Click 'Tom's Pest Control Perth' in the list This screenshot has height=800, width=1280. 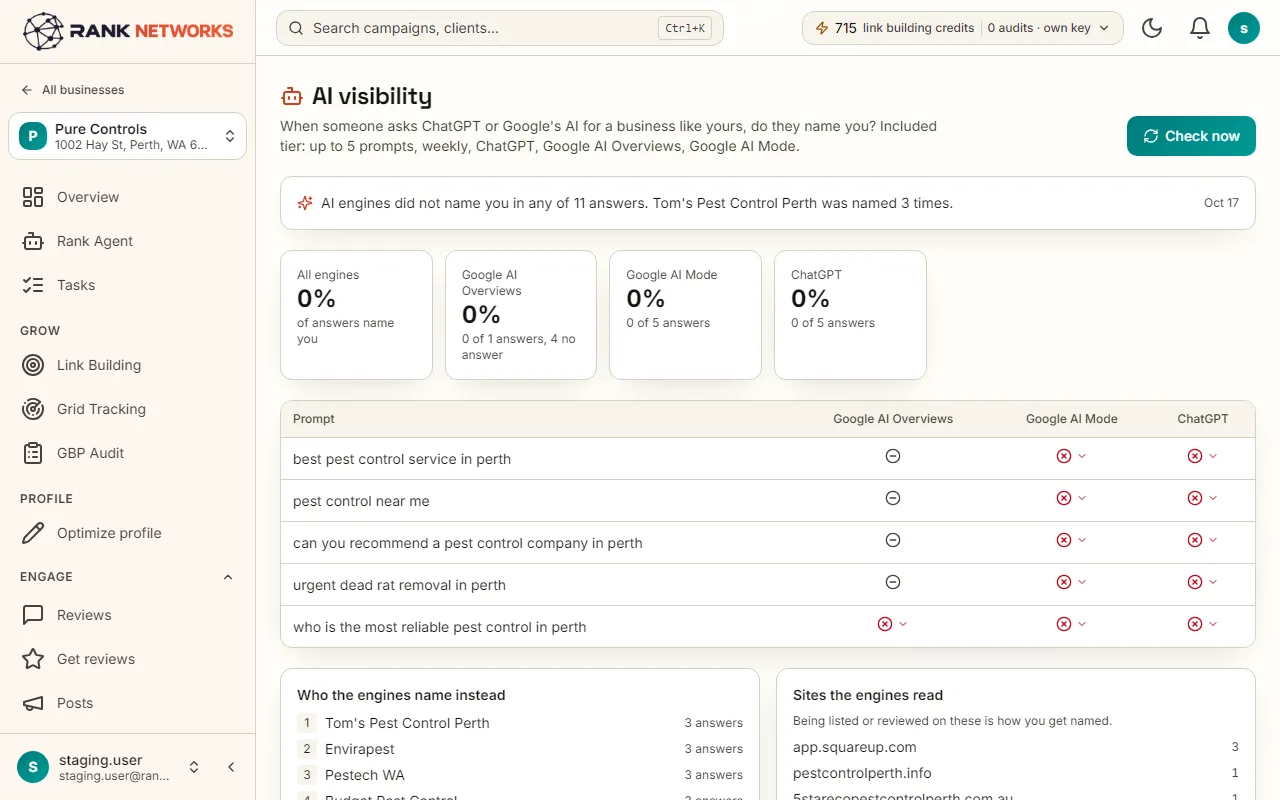click(x=407, y=723)
